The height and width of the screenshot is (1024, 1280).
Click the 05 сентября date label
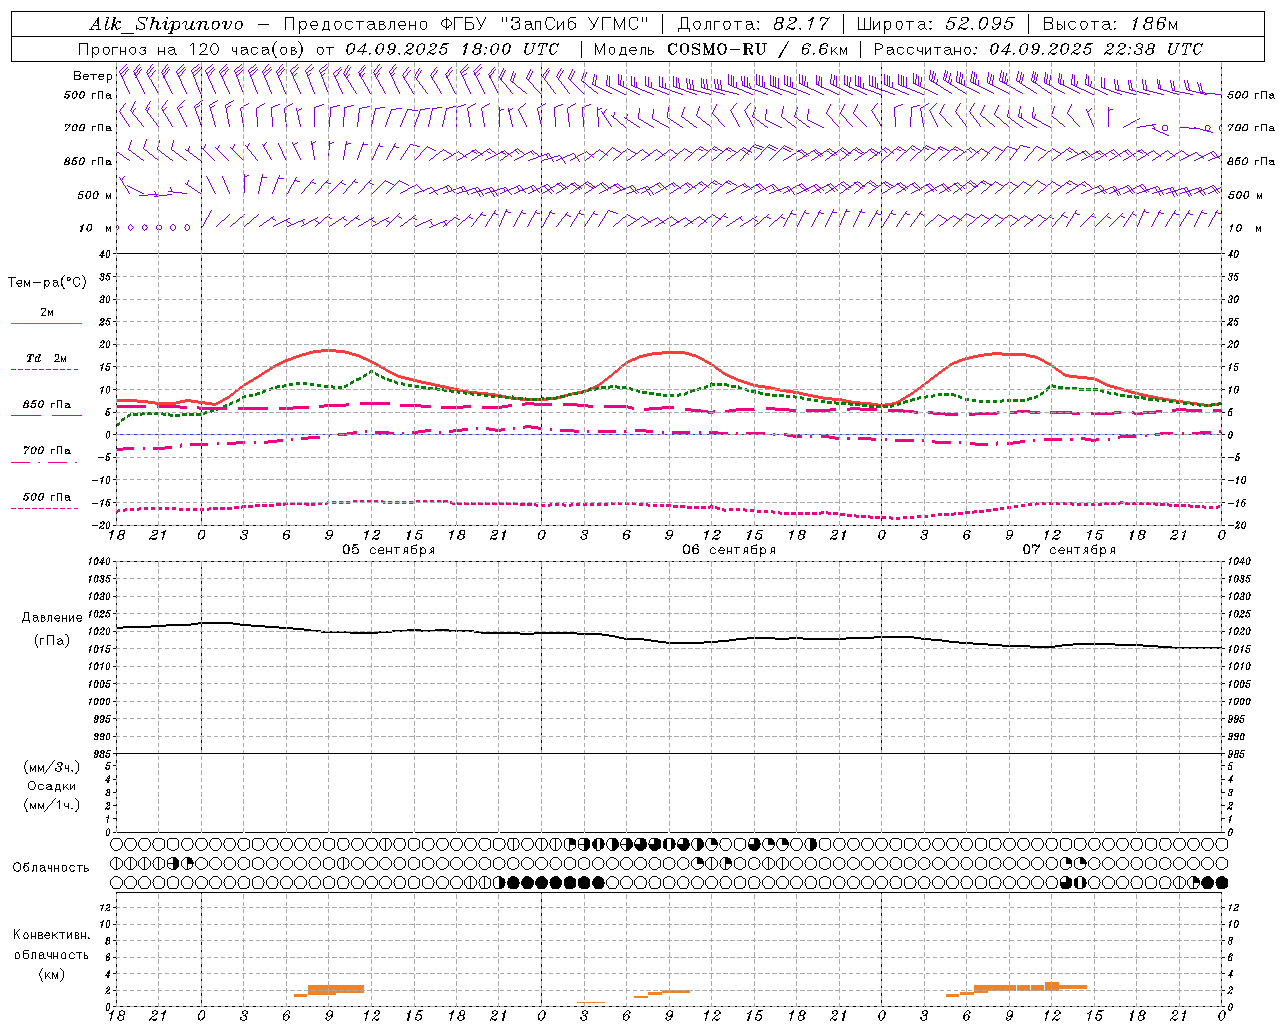389,550
